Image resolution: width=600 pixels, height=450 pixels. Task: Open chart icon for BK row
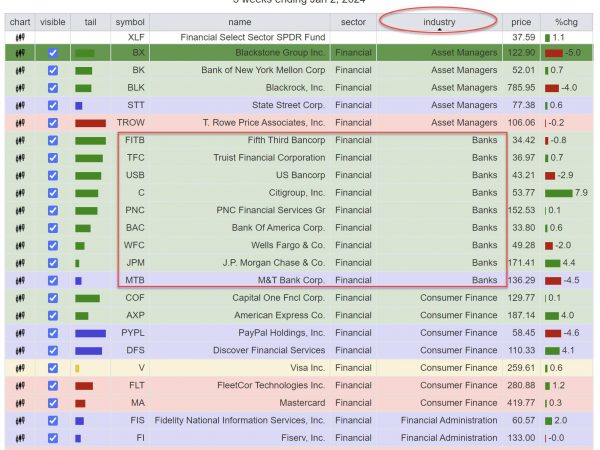(20, 70)
